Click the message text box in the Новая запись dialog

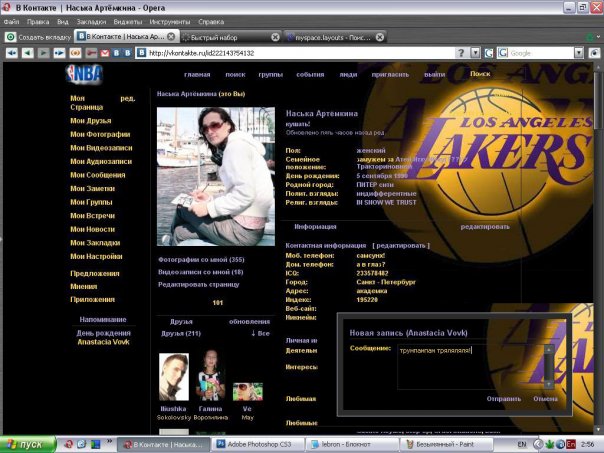tap(471, 367)
